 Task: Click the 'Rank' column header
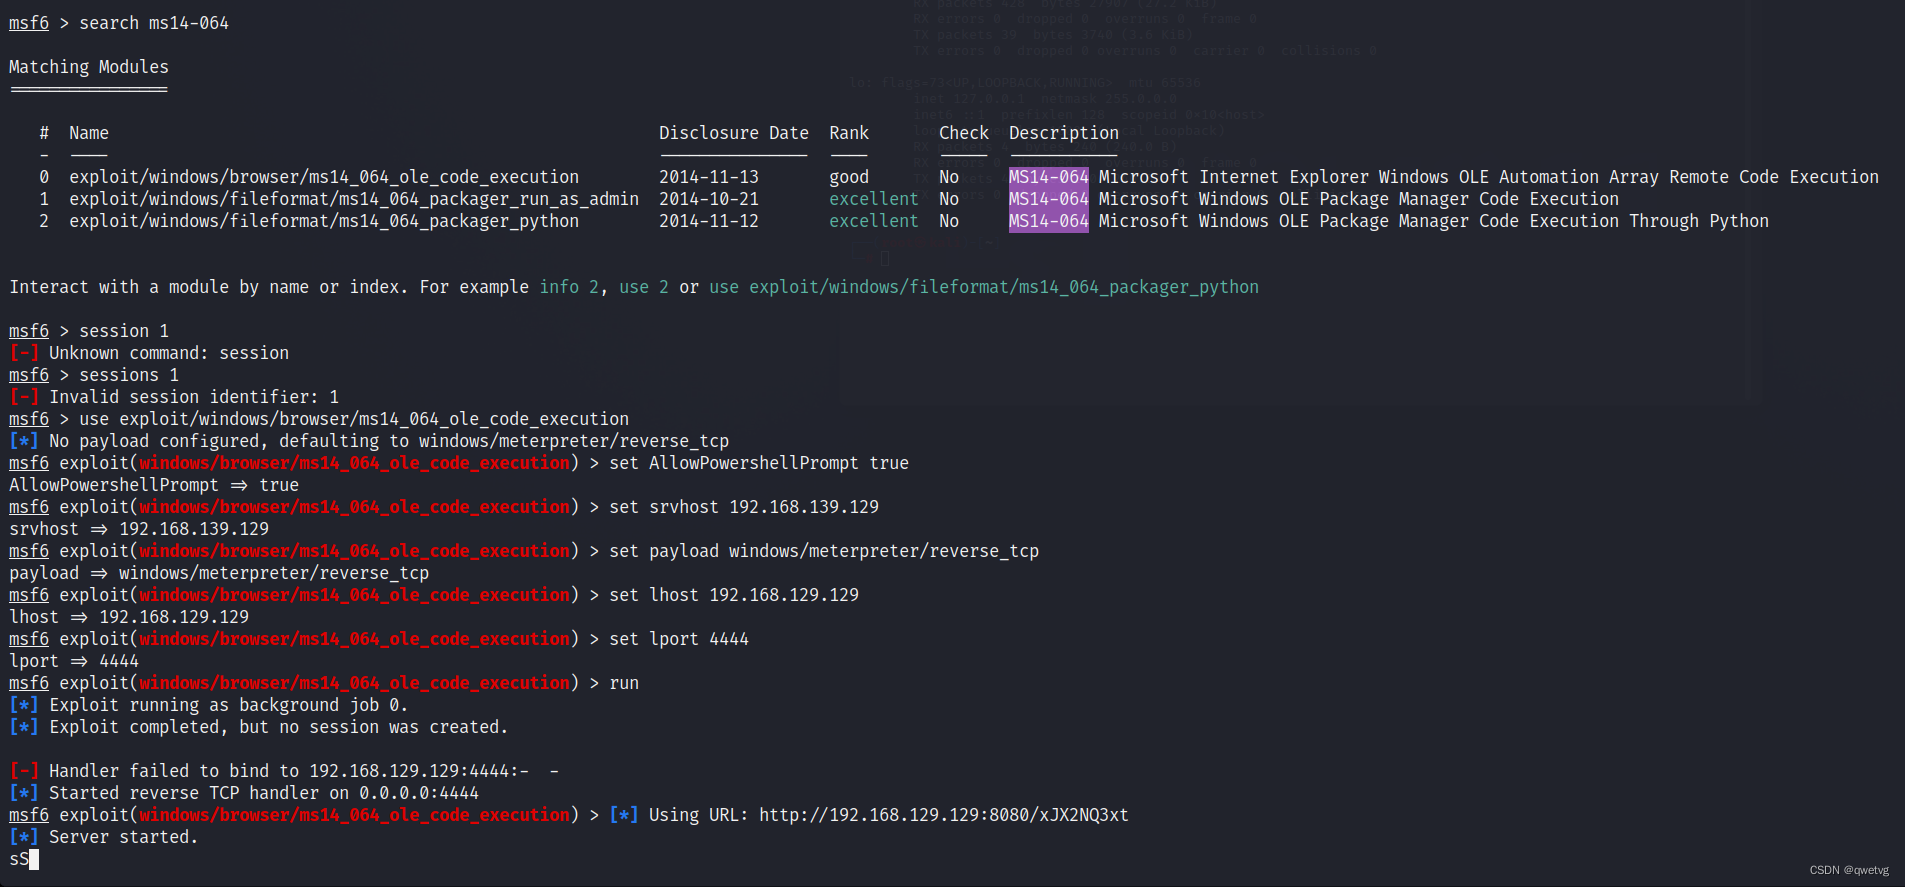[849, 133]
